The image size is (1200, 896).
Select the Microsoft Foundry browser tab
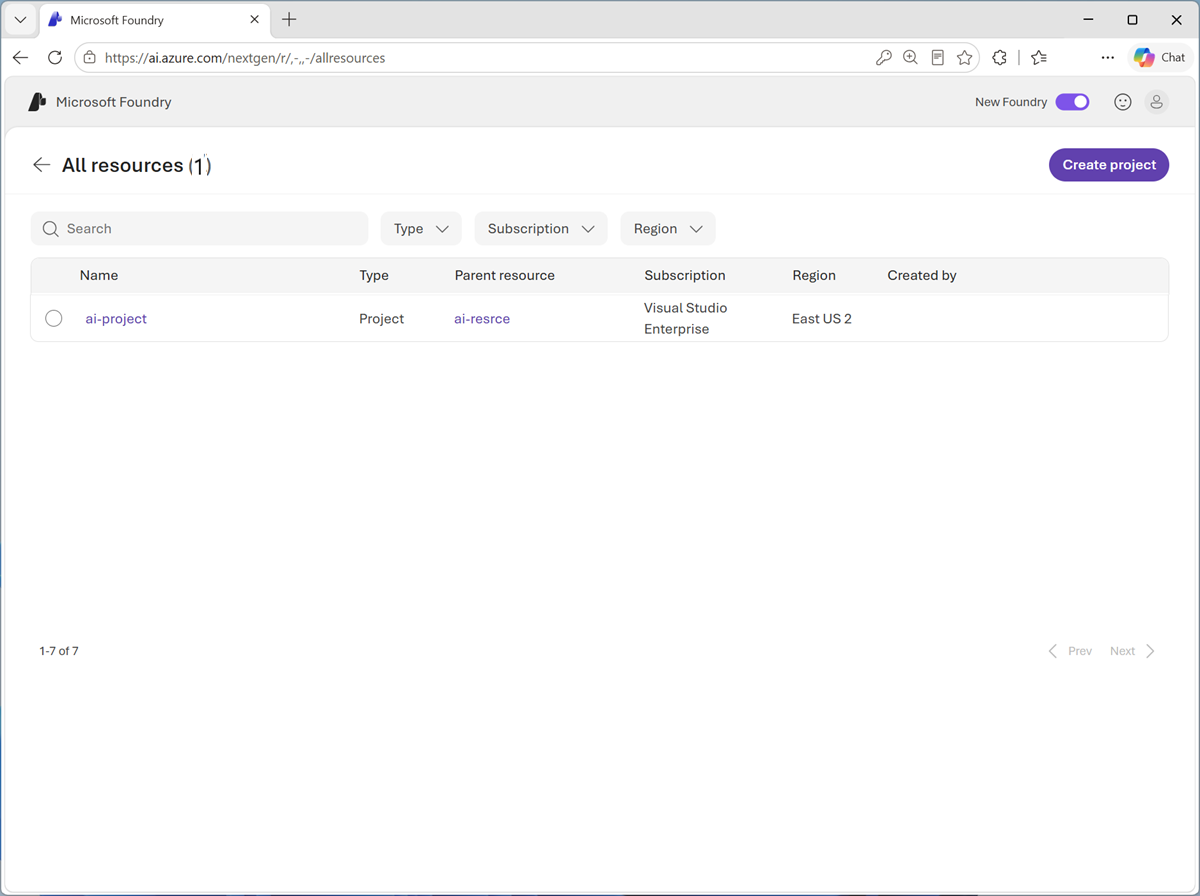154,20
